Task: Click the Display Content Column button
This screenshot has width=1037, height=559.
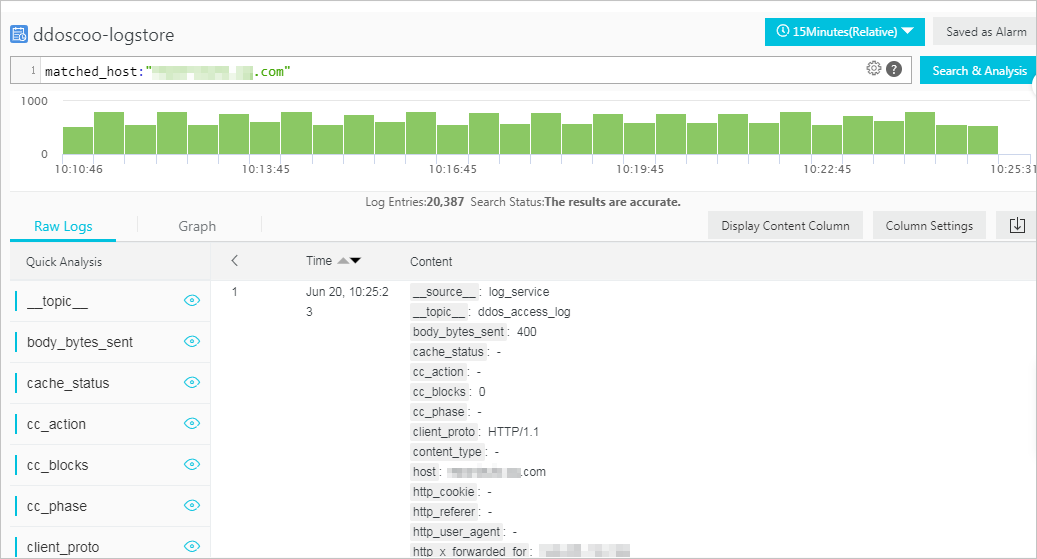Action: point(785,226)
